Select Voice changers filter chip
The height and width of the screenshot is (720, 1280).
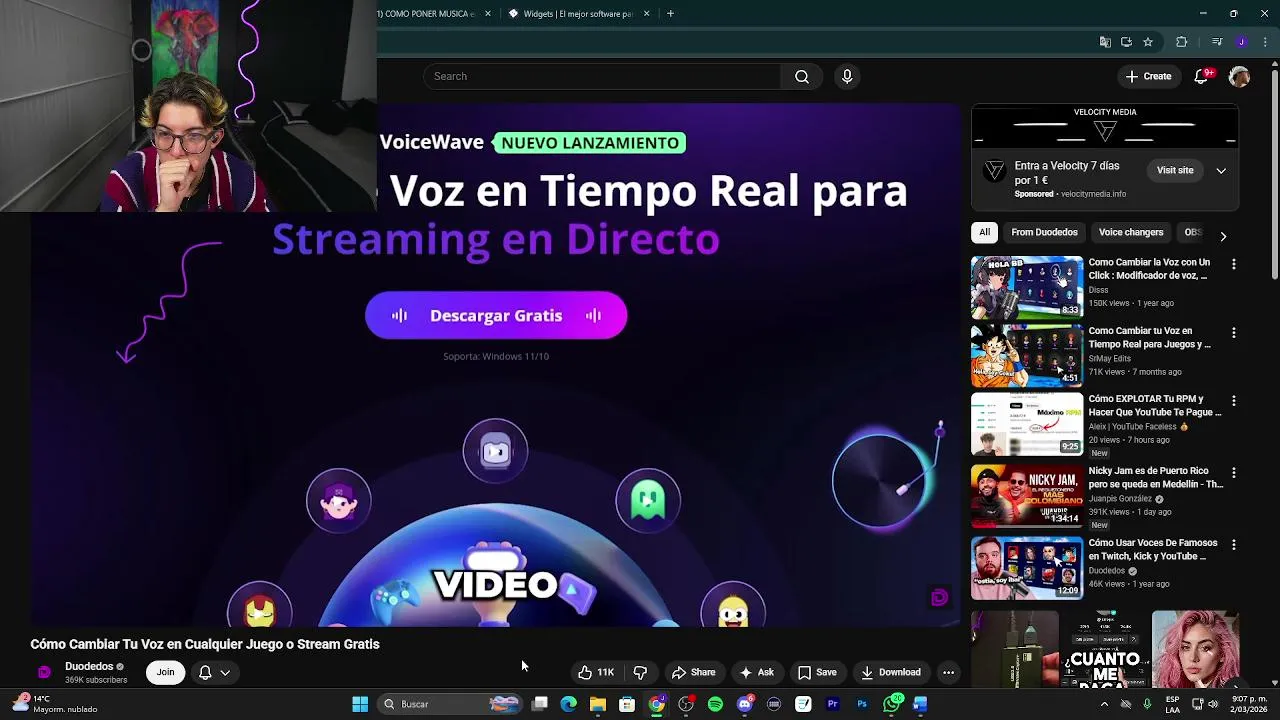click(x=1131, y=232)
